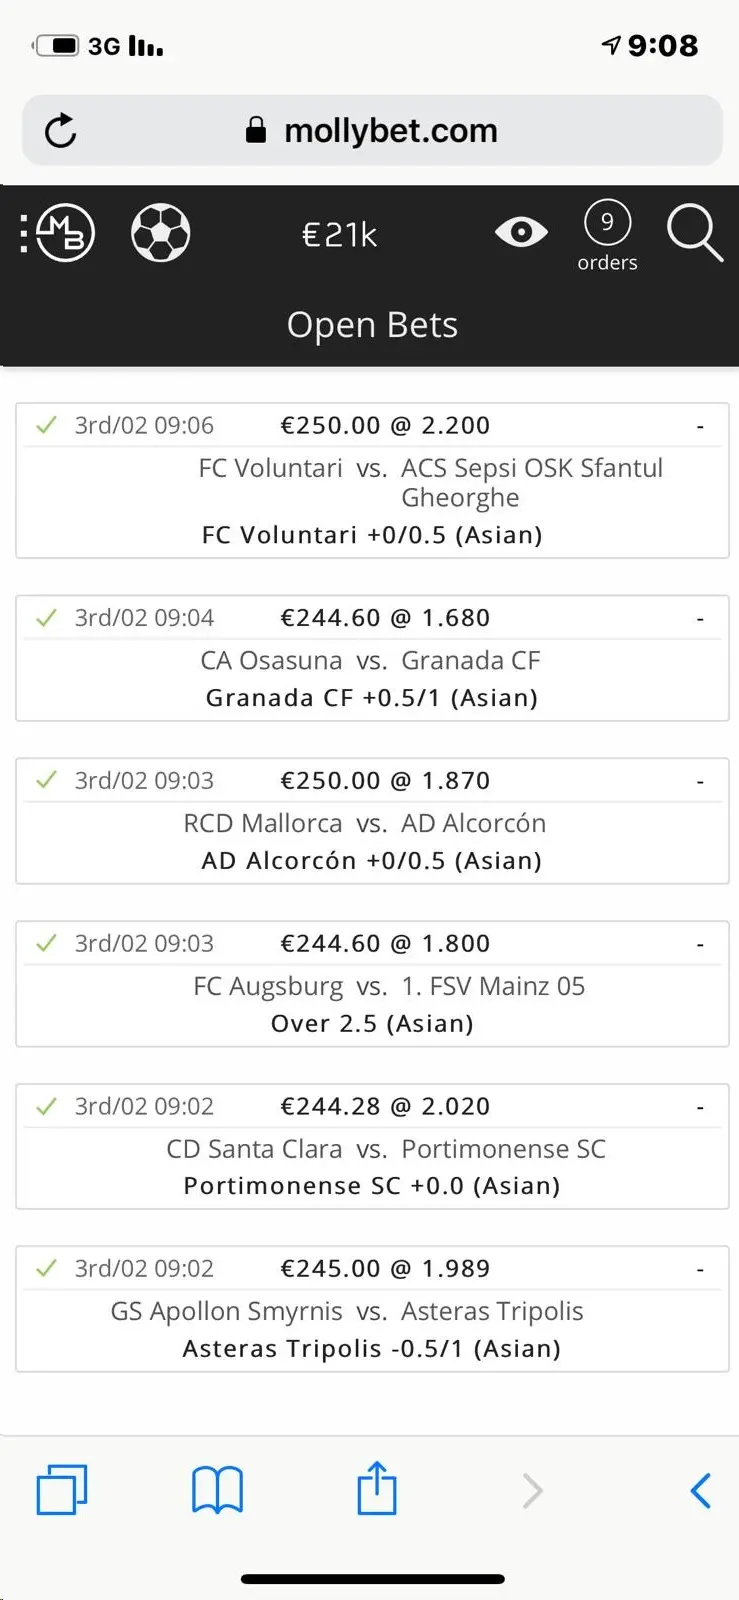
Task: Open CD Santa Clara vs. Portimonense match
Action: tap(386, 1149)
